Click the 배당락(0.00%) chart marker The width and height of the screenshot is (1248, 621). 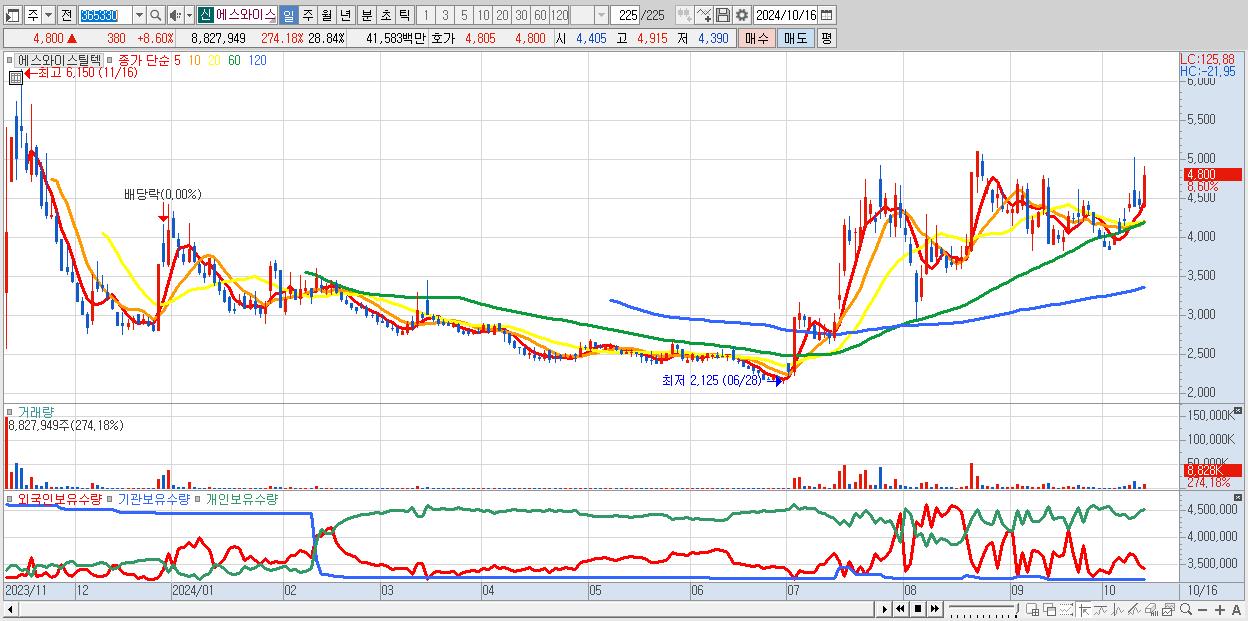tap(162, 194)
